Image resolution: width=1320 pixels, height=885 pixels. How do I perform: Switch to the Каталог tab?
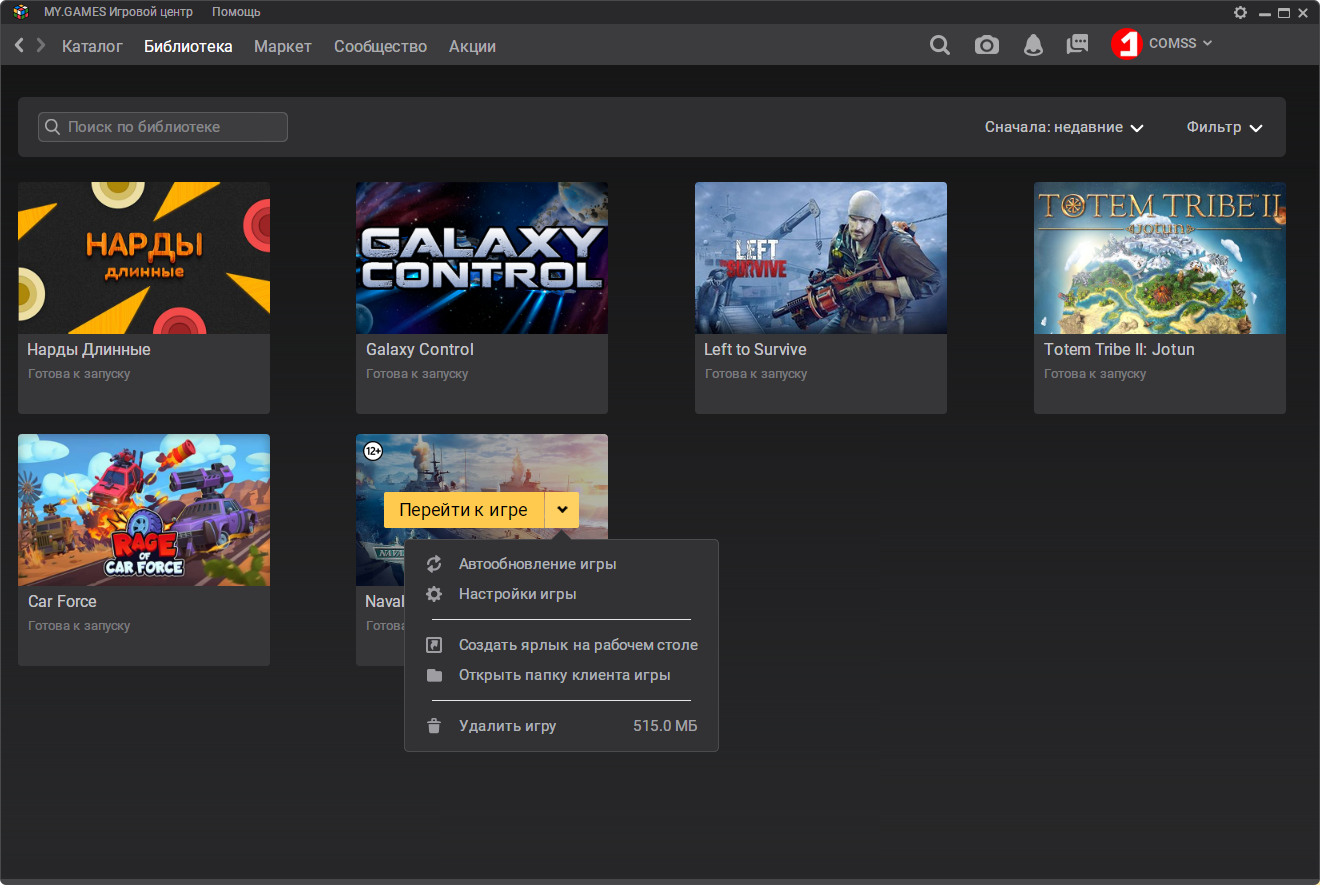tap(92, 46)
